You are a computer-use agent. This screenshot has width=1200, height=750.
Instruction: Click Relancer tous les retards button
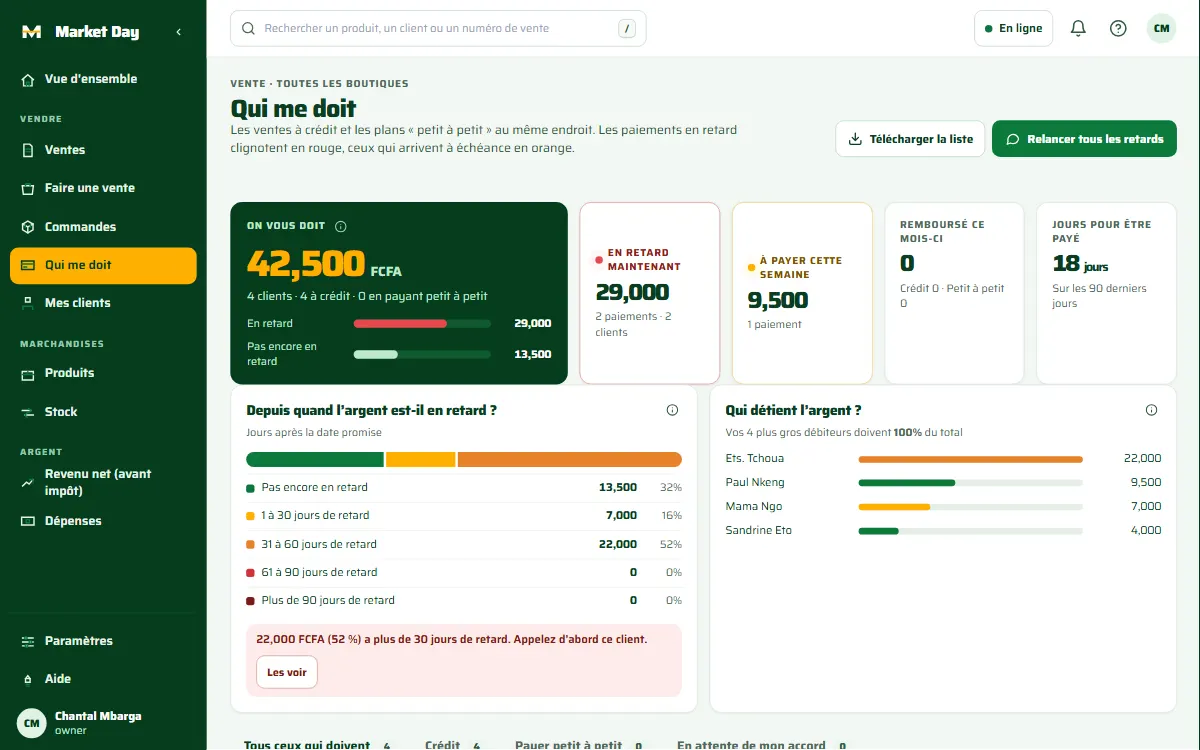(1084, 139)
